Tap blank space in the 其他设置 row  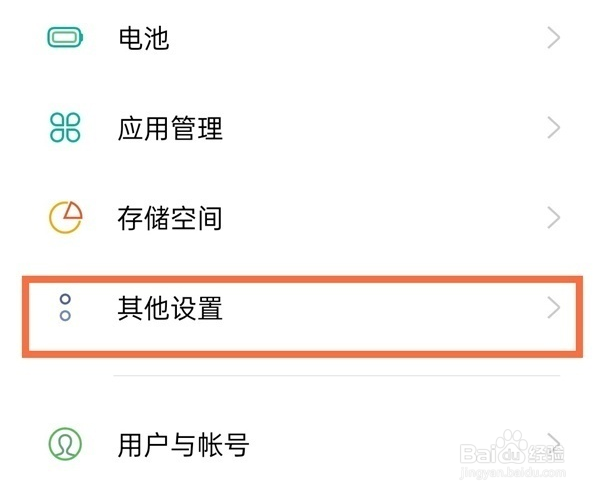380,308
